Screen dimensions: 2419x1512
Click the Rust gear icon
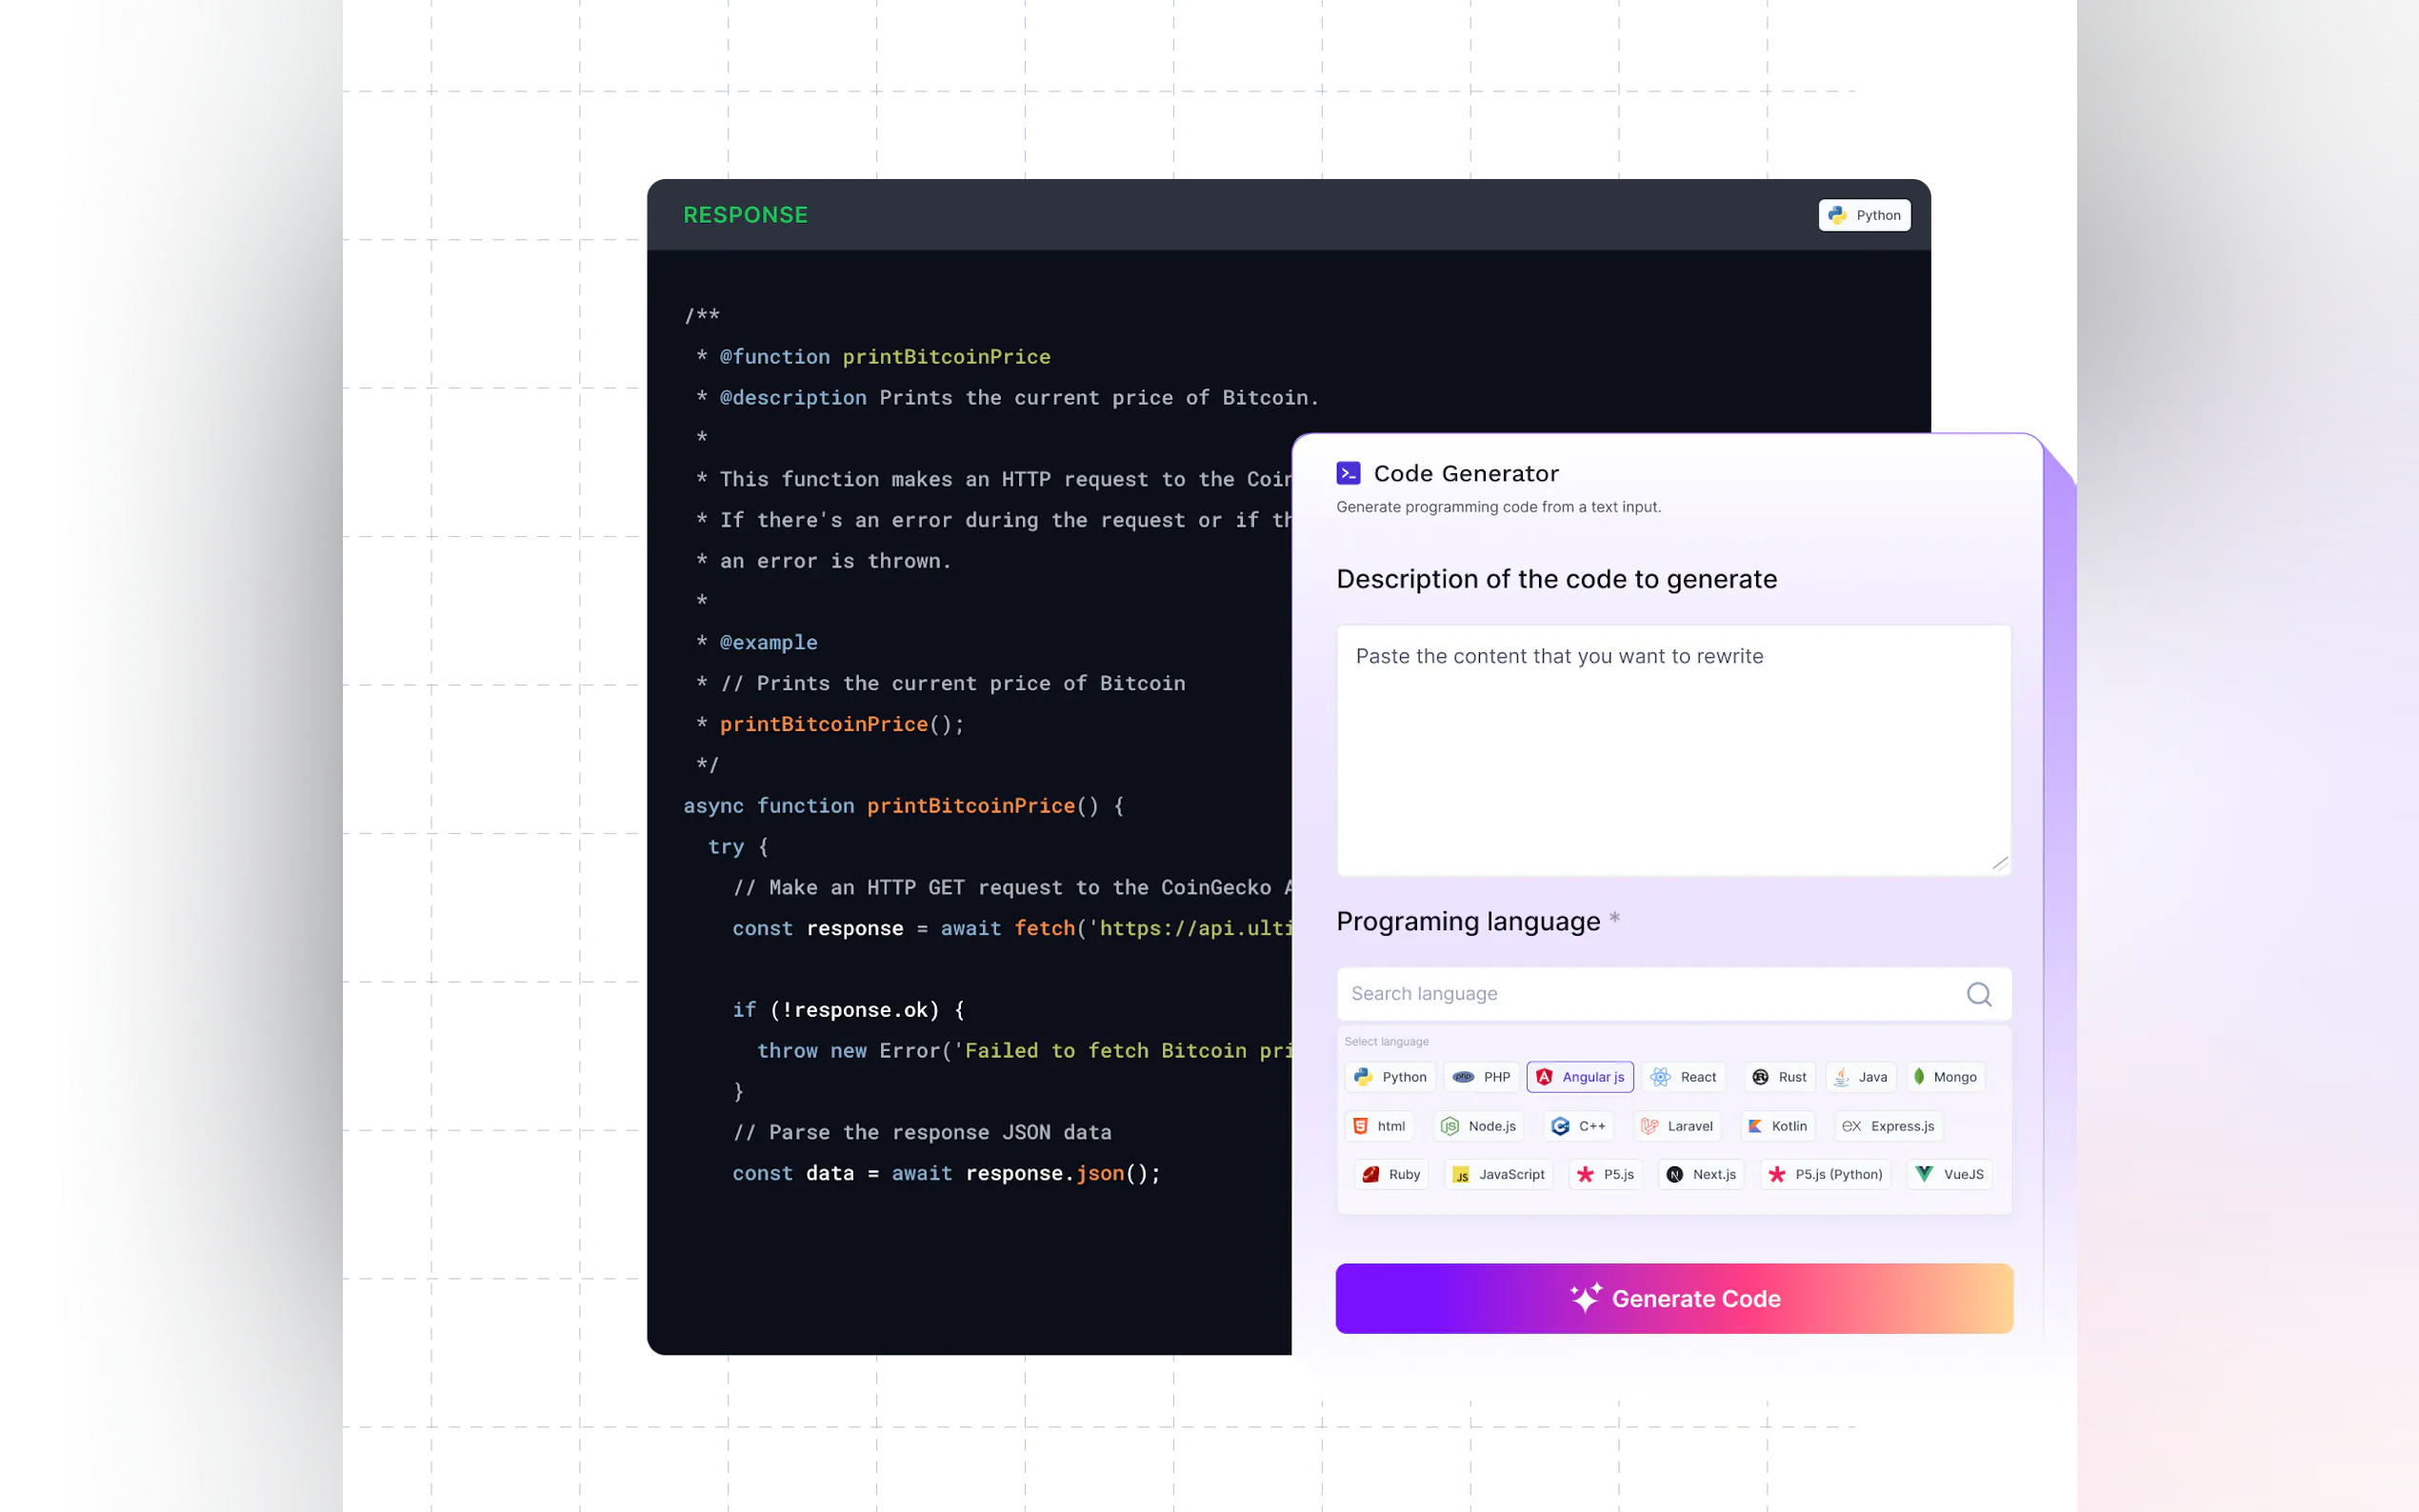[x=1760, y=1077]
